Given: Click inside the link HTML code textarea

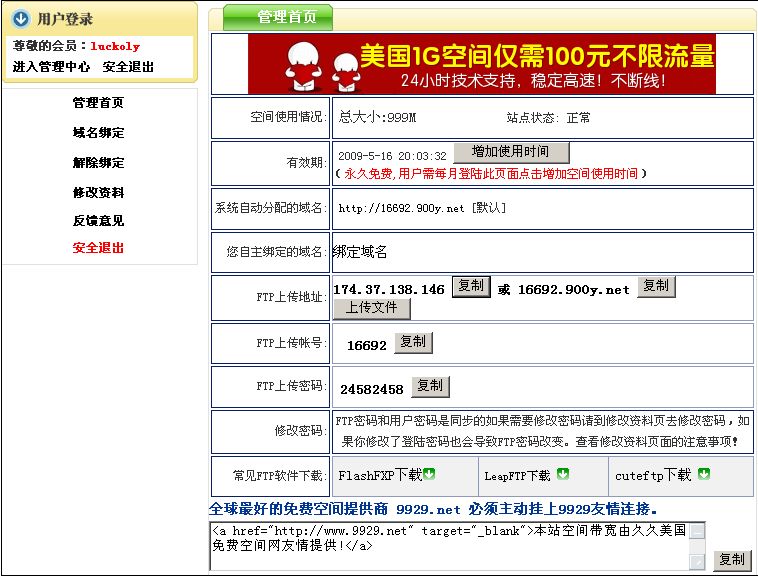Looking at the screenshot, I should [450, 545].
